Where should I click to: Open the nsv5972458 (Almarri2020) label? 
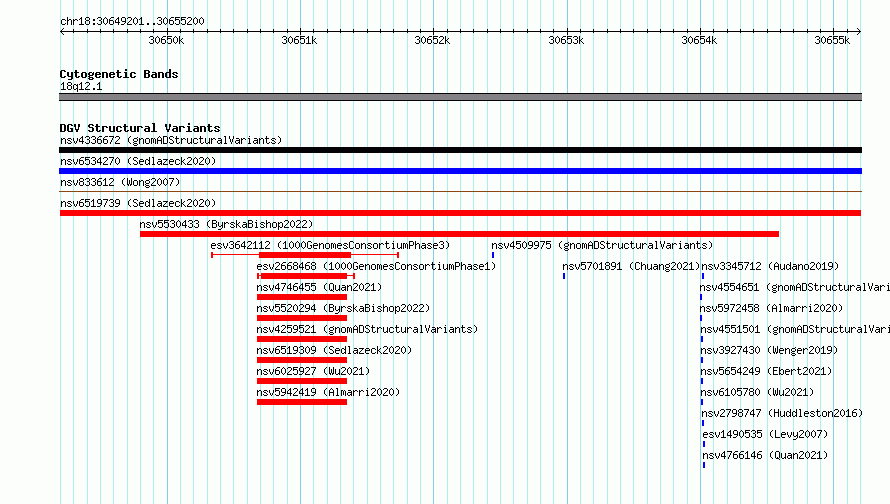[771, 308]
